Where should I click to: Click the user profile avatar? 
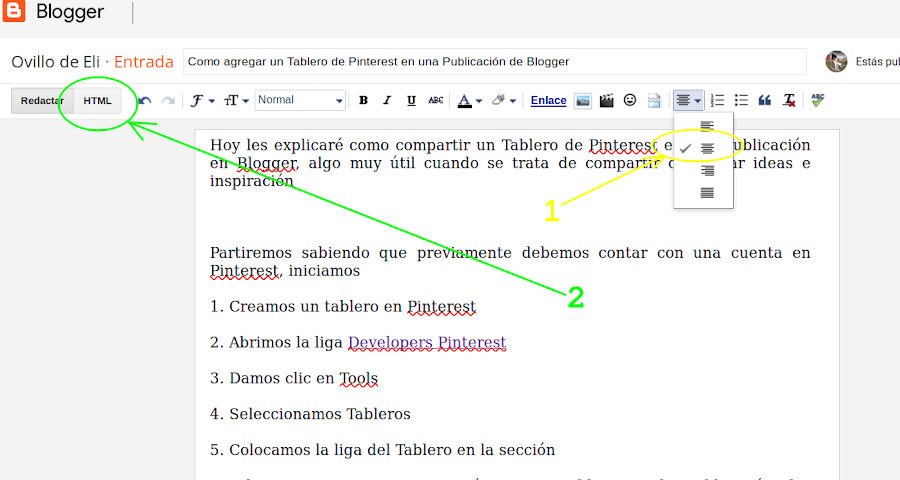836,61
